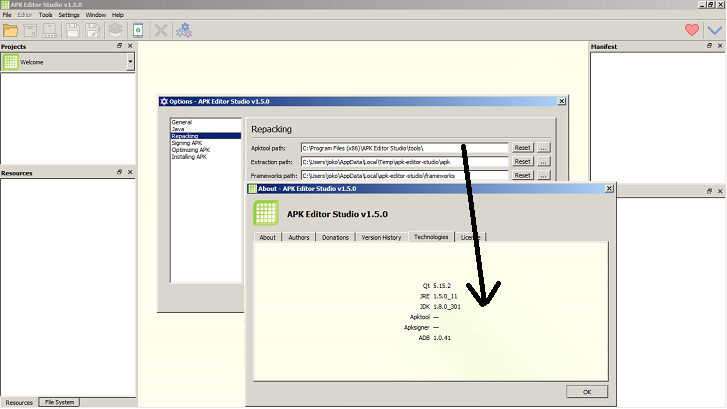The height and width of the screenshot is (409, 727).
Task: Open the Editor menu
Action: [25, 15]
